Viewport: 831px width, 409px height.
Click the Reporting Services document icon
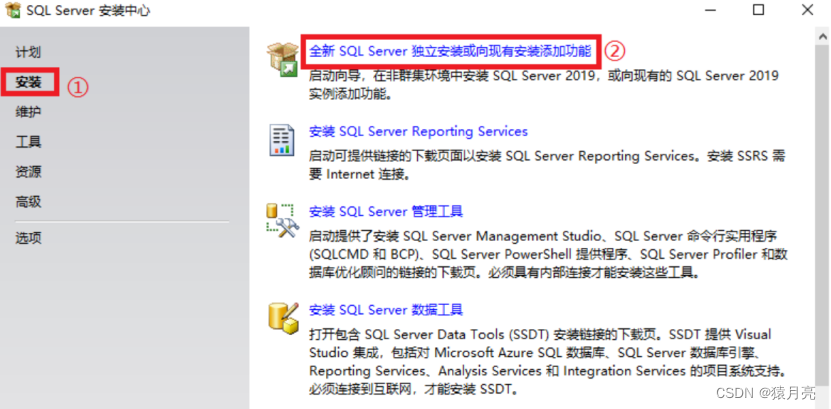coord(281,140)
